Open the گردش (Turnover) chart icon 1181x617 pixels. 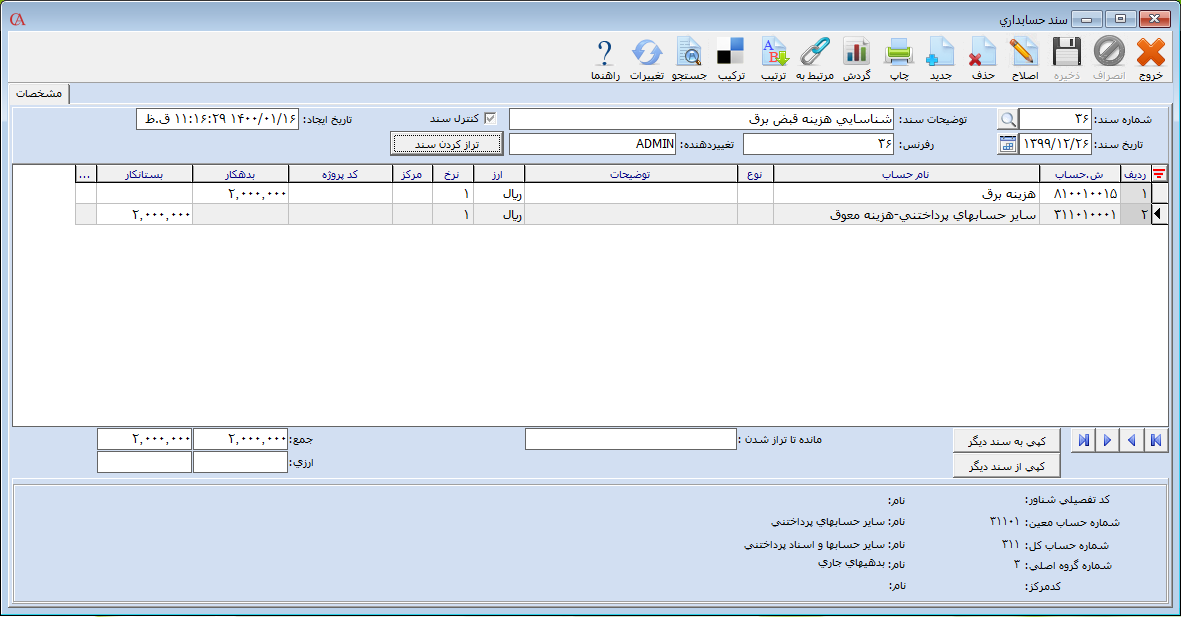(x=856, y=52)
